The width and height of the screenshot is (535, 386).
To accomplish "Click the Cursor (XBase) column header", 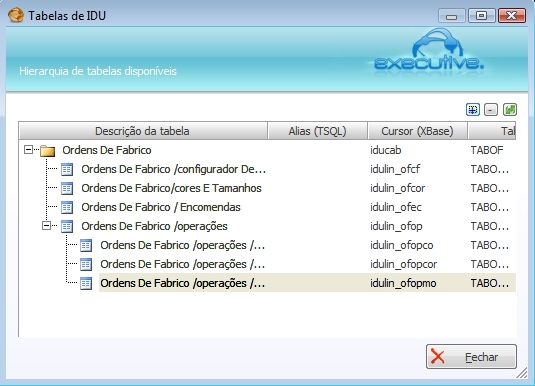I will 417,131.
